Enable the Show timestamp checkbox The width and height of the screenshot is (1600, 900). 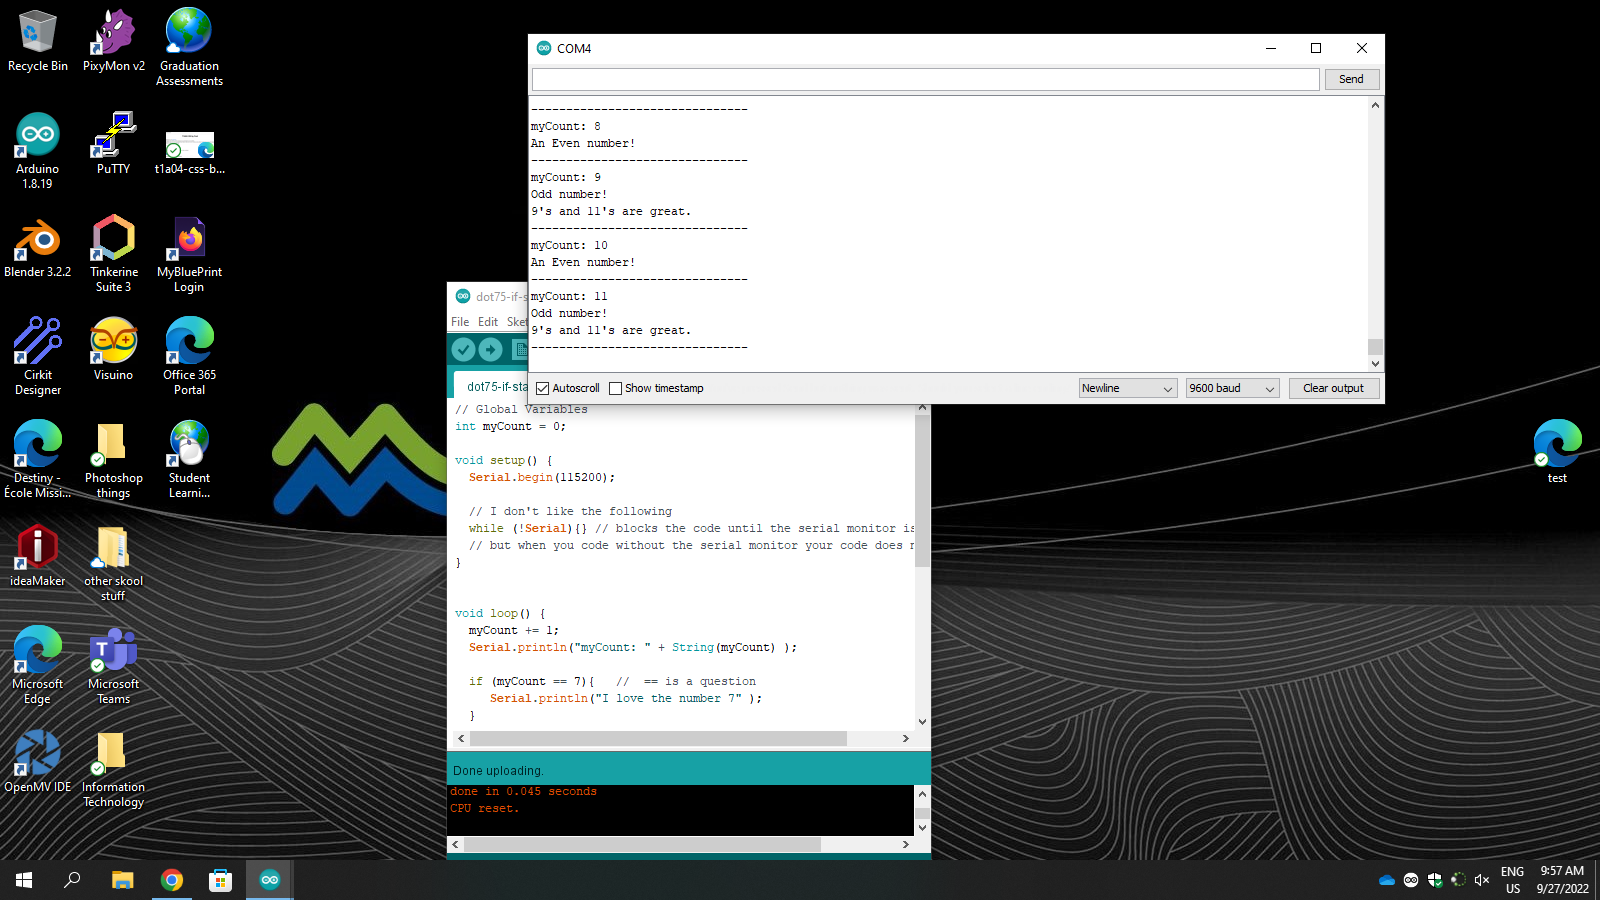(x=616, y=388)
